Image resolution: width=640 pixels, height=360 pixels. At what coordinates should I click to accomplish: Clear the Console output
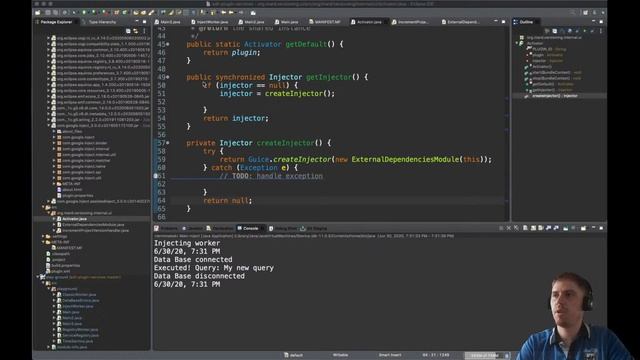(x=525, y=228)
